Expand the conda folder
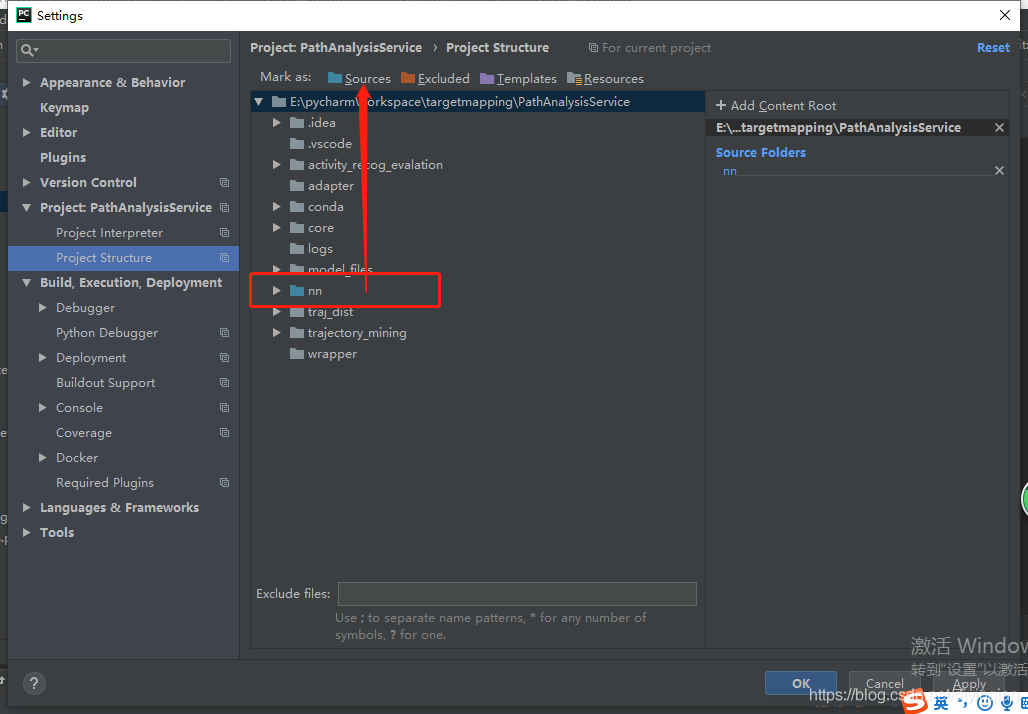The height and width of the screenshot is (714, 1028). pyautogui.click(x=277, y=207)
